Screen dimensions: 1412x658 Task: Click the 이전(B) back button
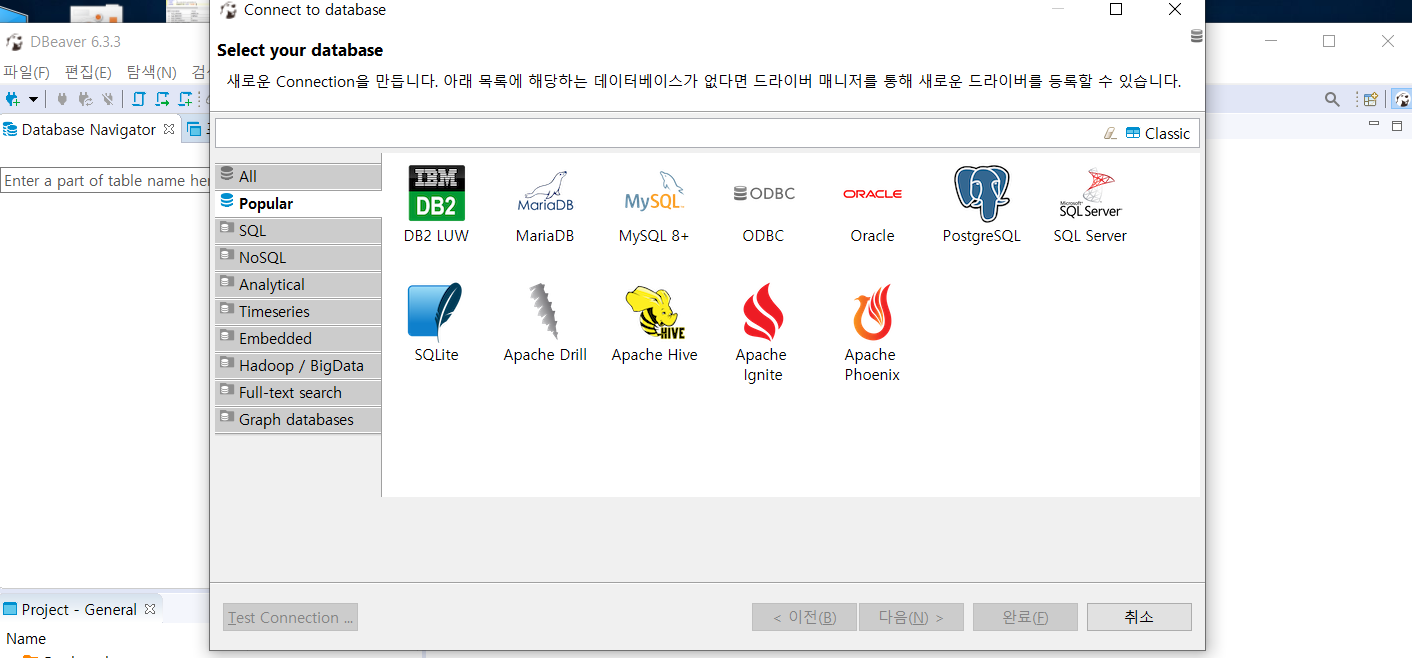[x=804, y=617]
